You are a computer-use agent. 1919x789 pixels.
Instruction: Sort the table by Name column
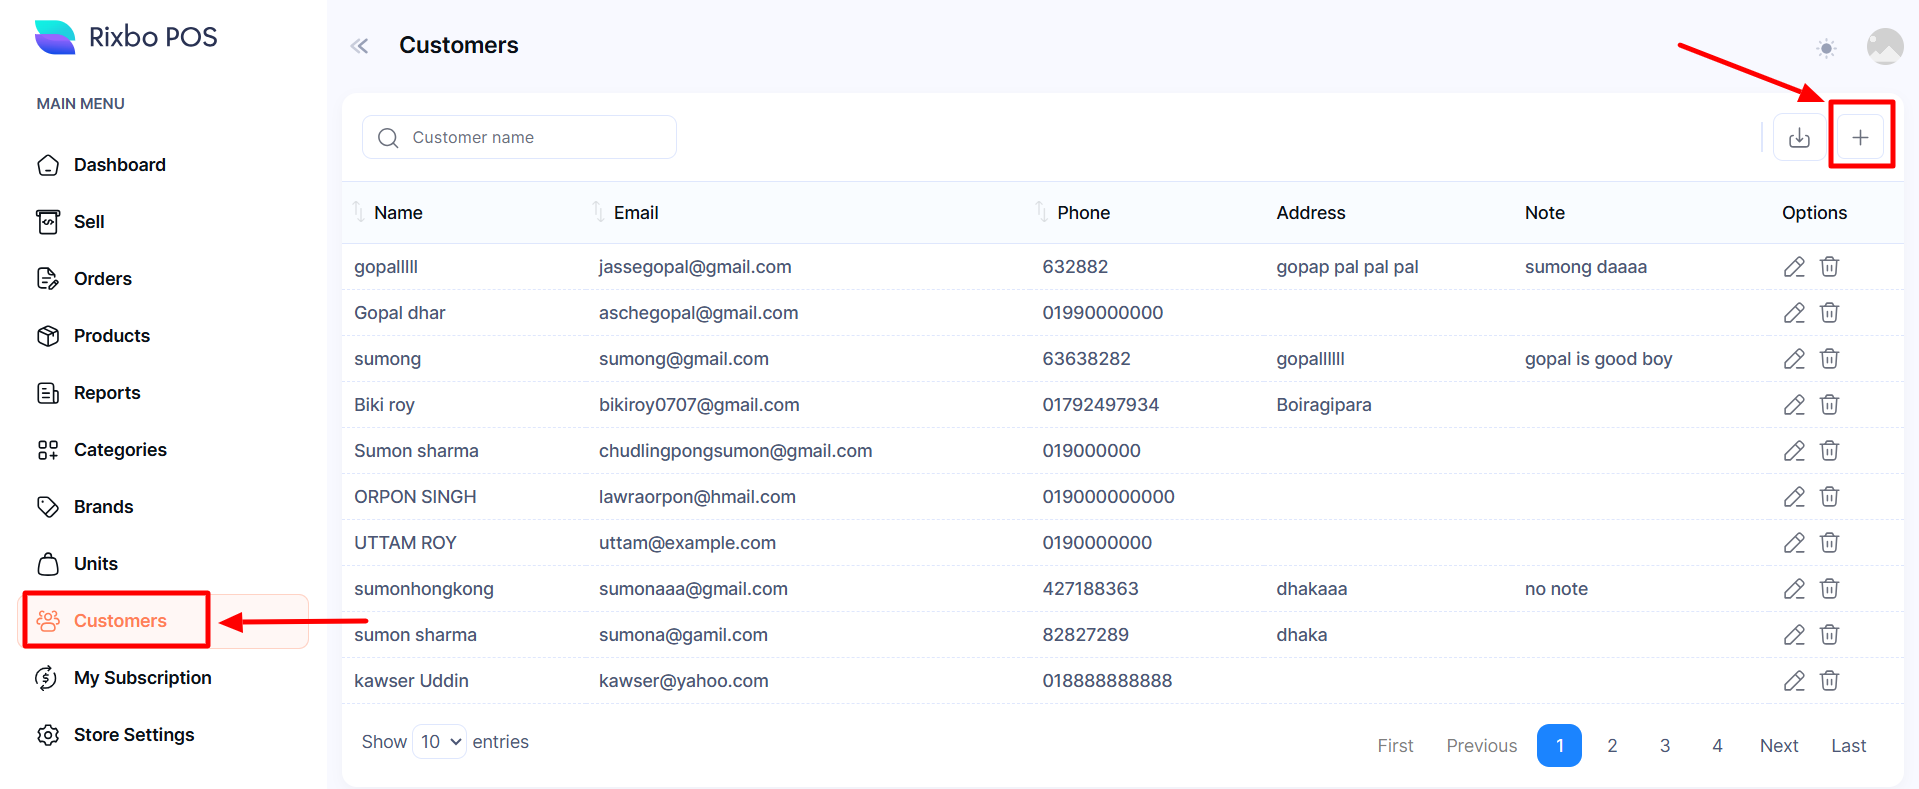coord(397,213)
